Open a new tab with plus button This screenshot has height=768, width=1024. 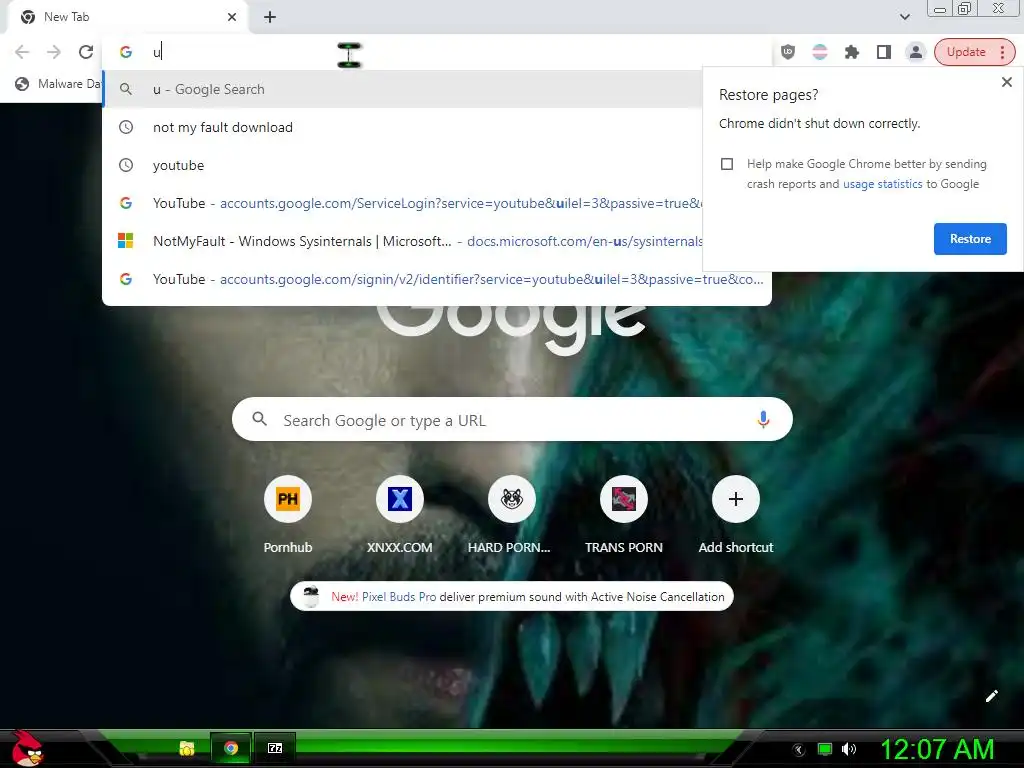[270, 17]
